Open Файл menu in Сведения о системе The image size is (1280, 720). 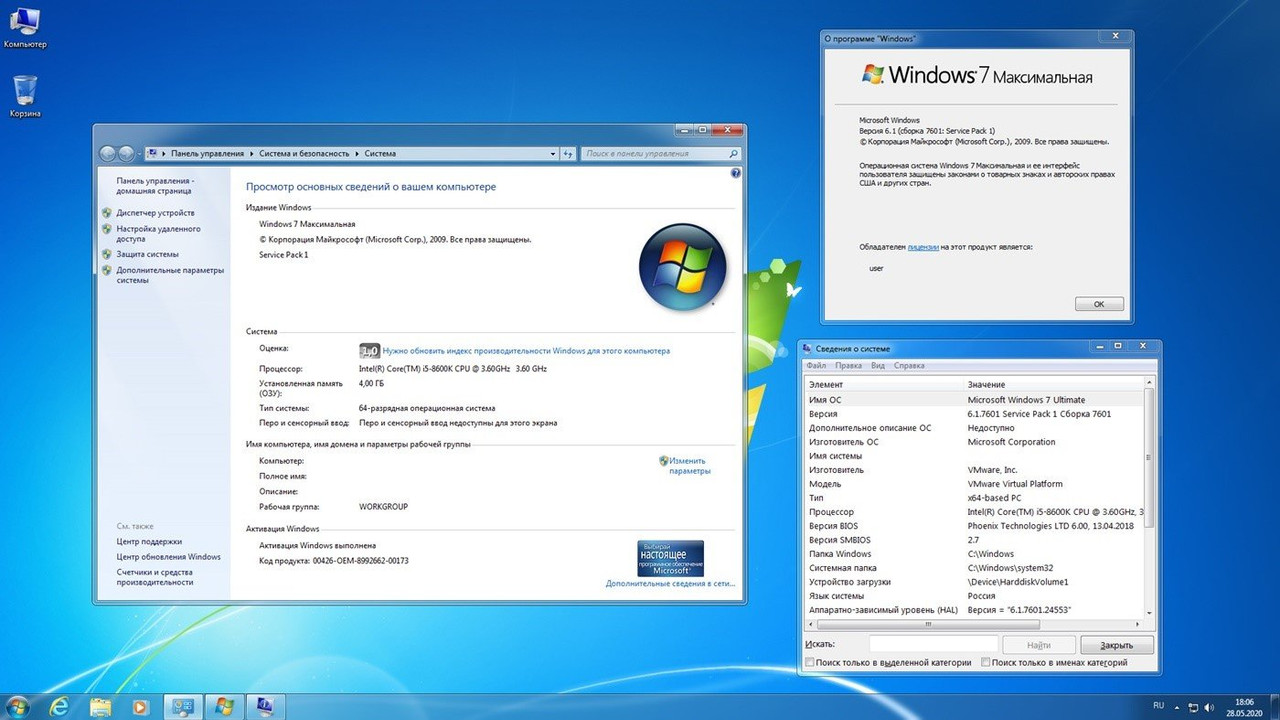pyautogui.click(x=816, y=366)
